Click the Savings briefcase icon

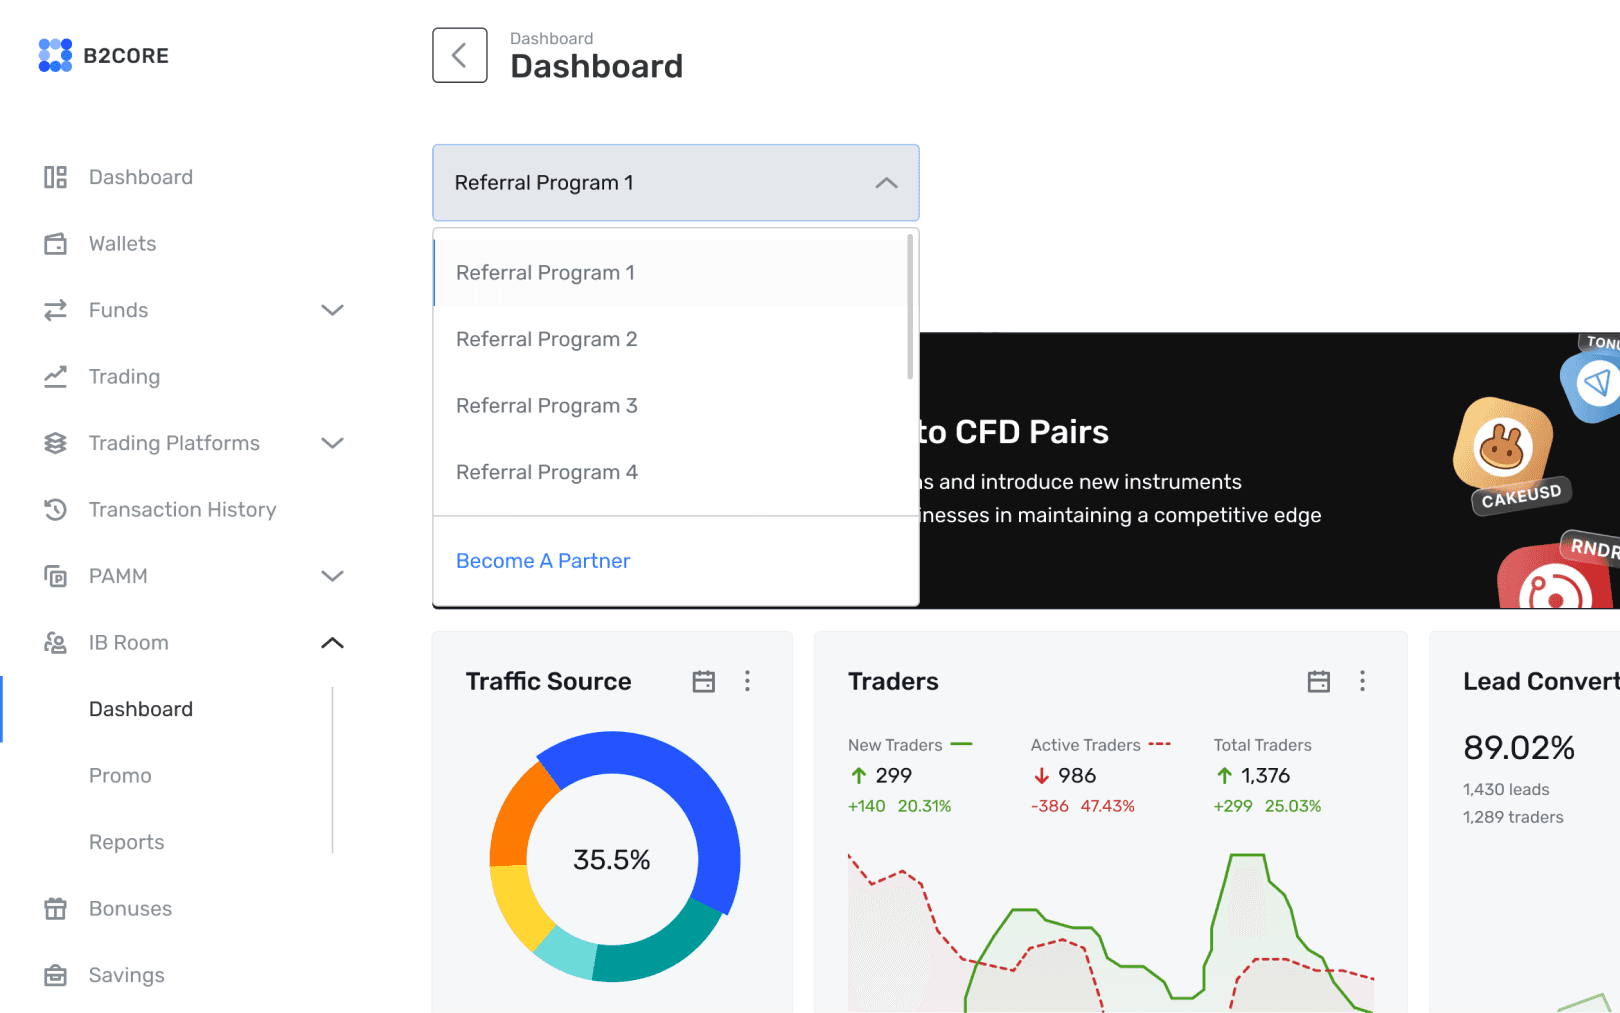[x=55, y=975]
